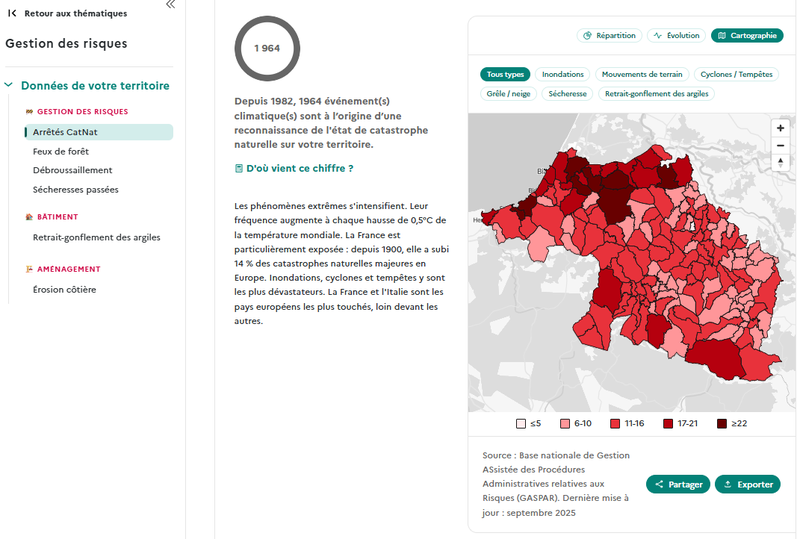Click the Exporter button

[x=747, y=484]
